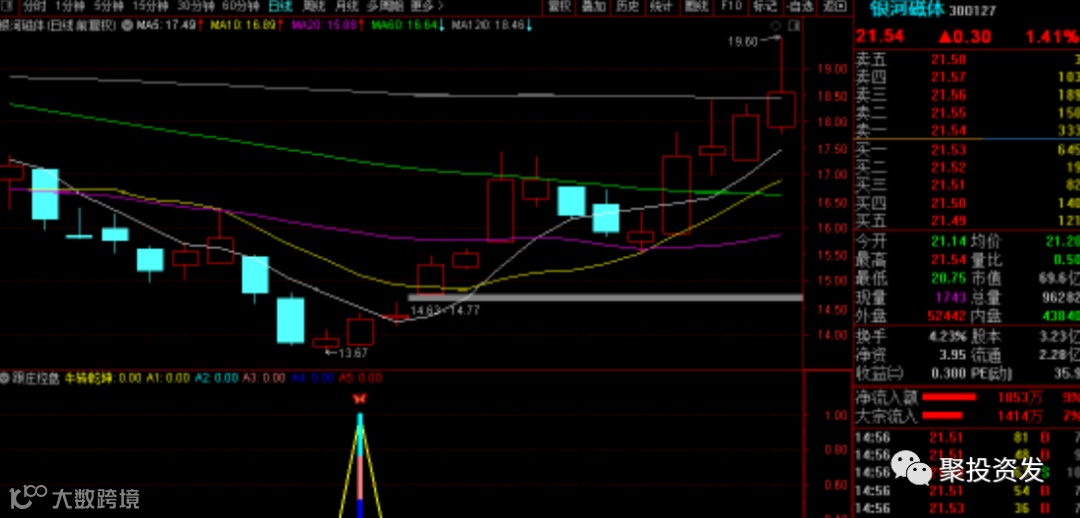The image size is (1080, 518).
Task: Select the 卖五 ask row
Action: point(966,59)
